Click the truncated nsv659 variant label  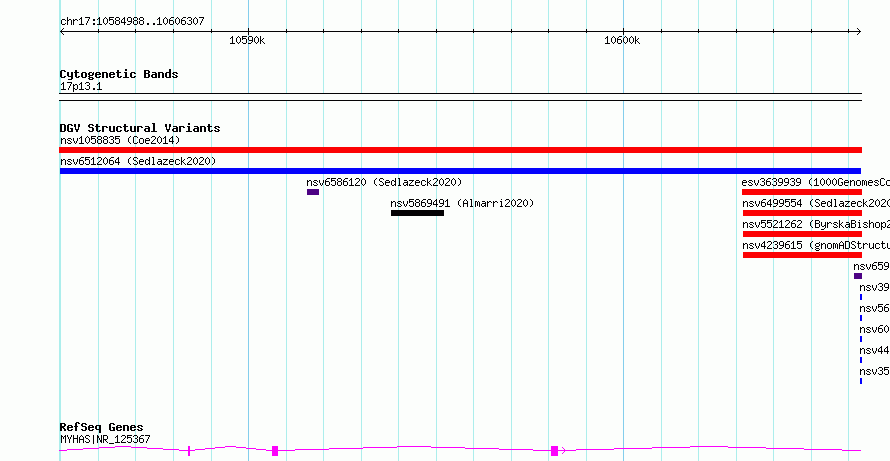871,266
